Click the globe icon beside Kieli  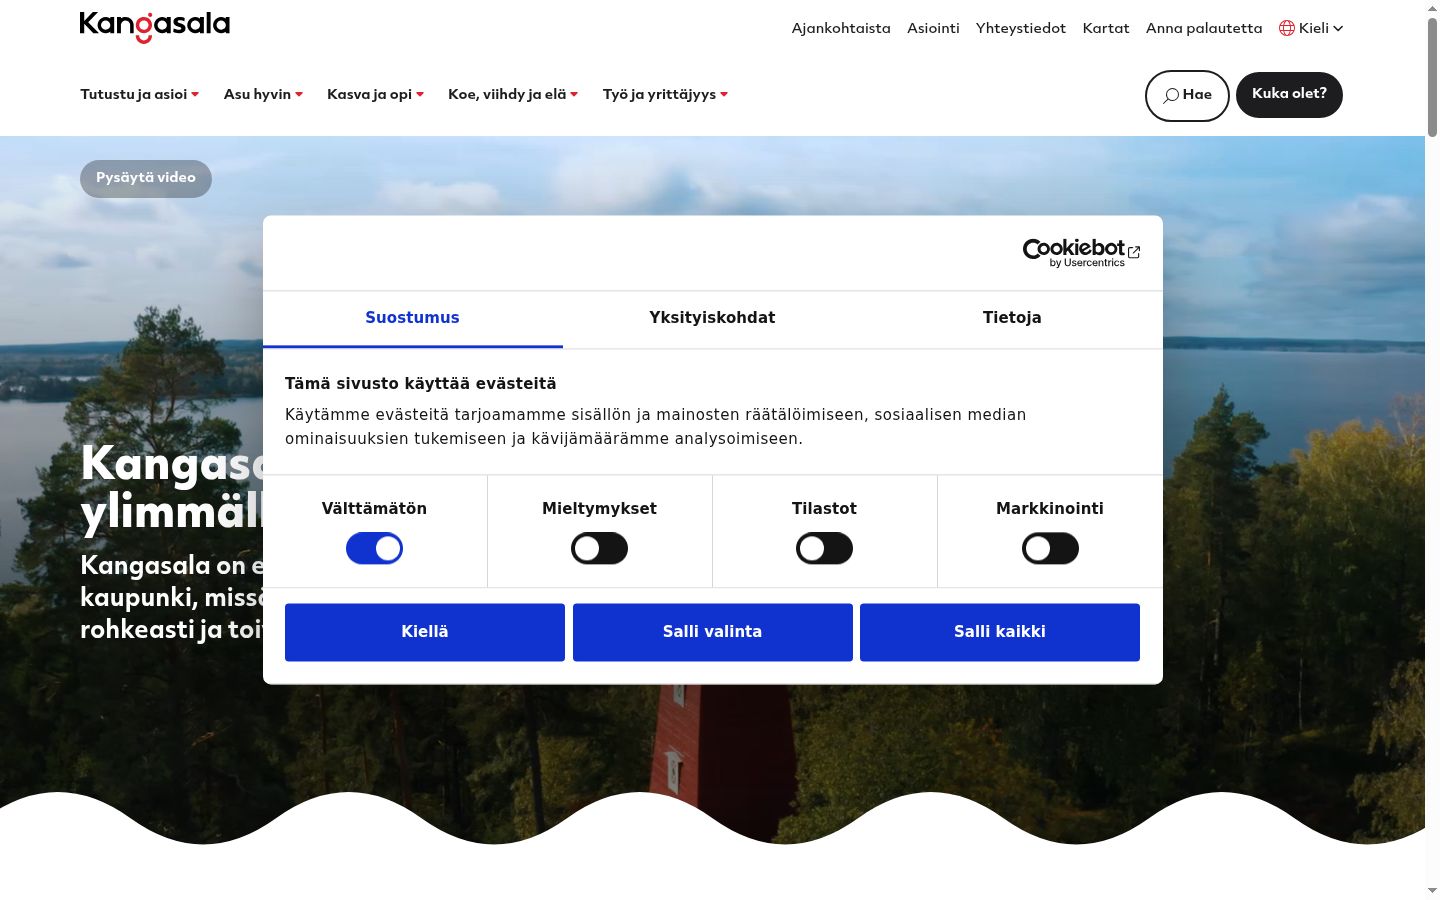(1287, 28)
